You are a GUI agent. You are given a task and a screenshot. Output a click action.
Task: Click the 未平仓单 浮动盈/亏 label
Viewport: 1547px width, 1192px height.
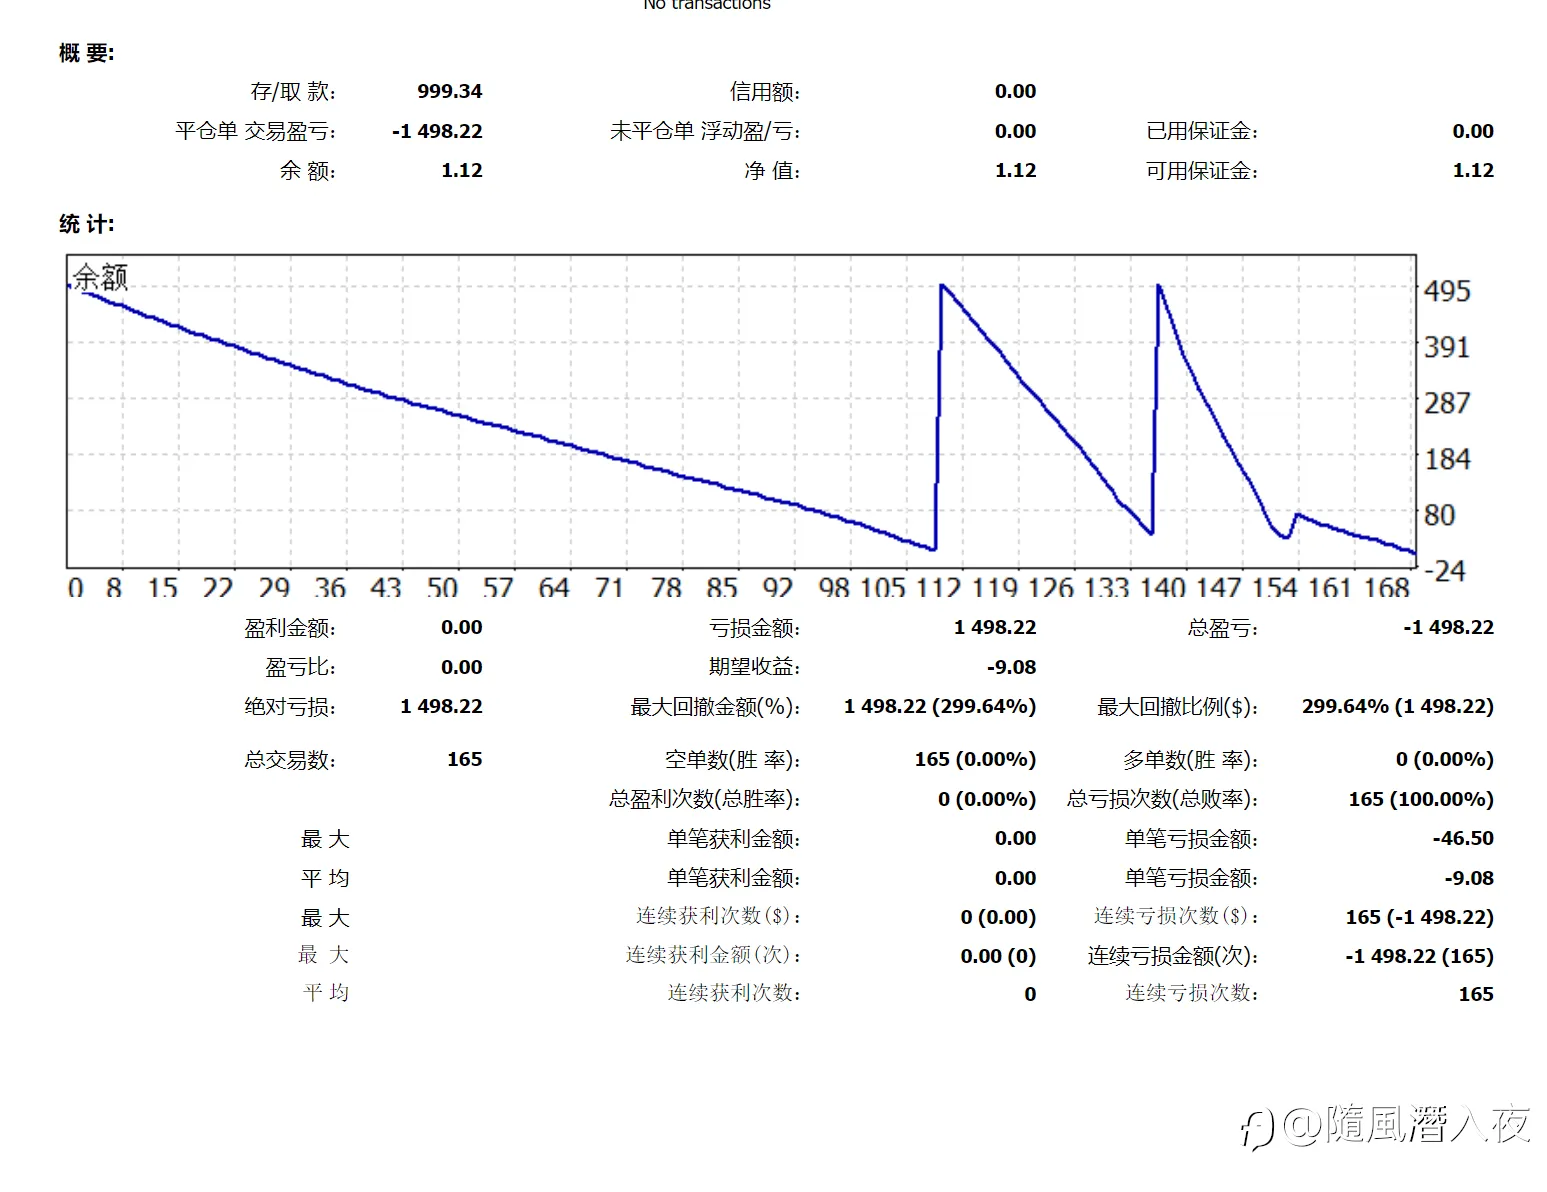pos(705,131)
